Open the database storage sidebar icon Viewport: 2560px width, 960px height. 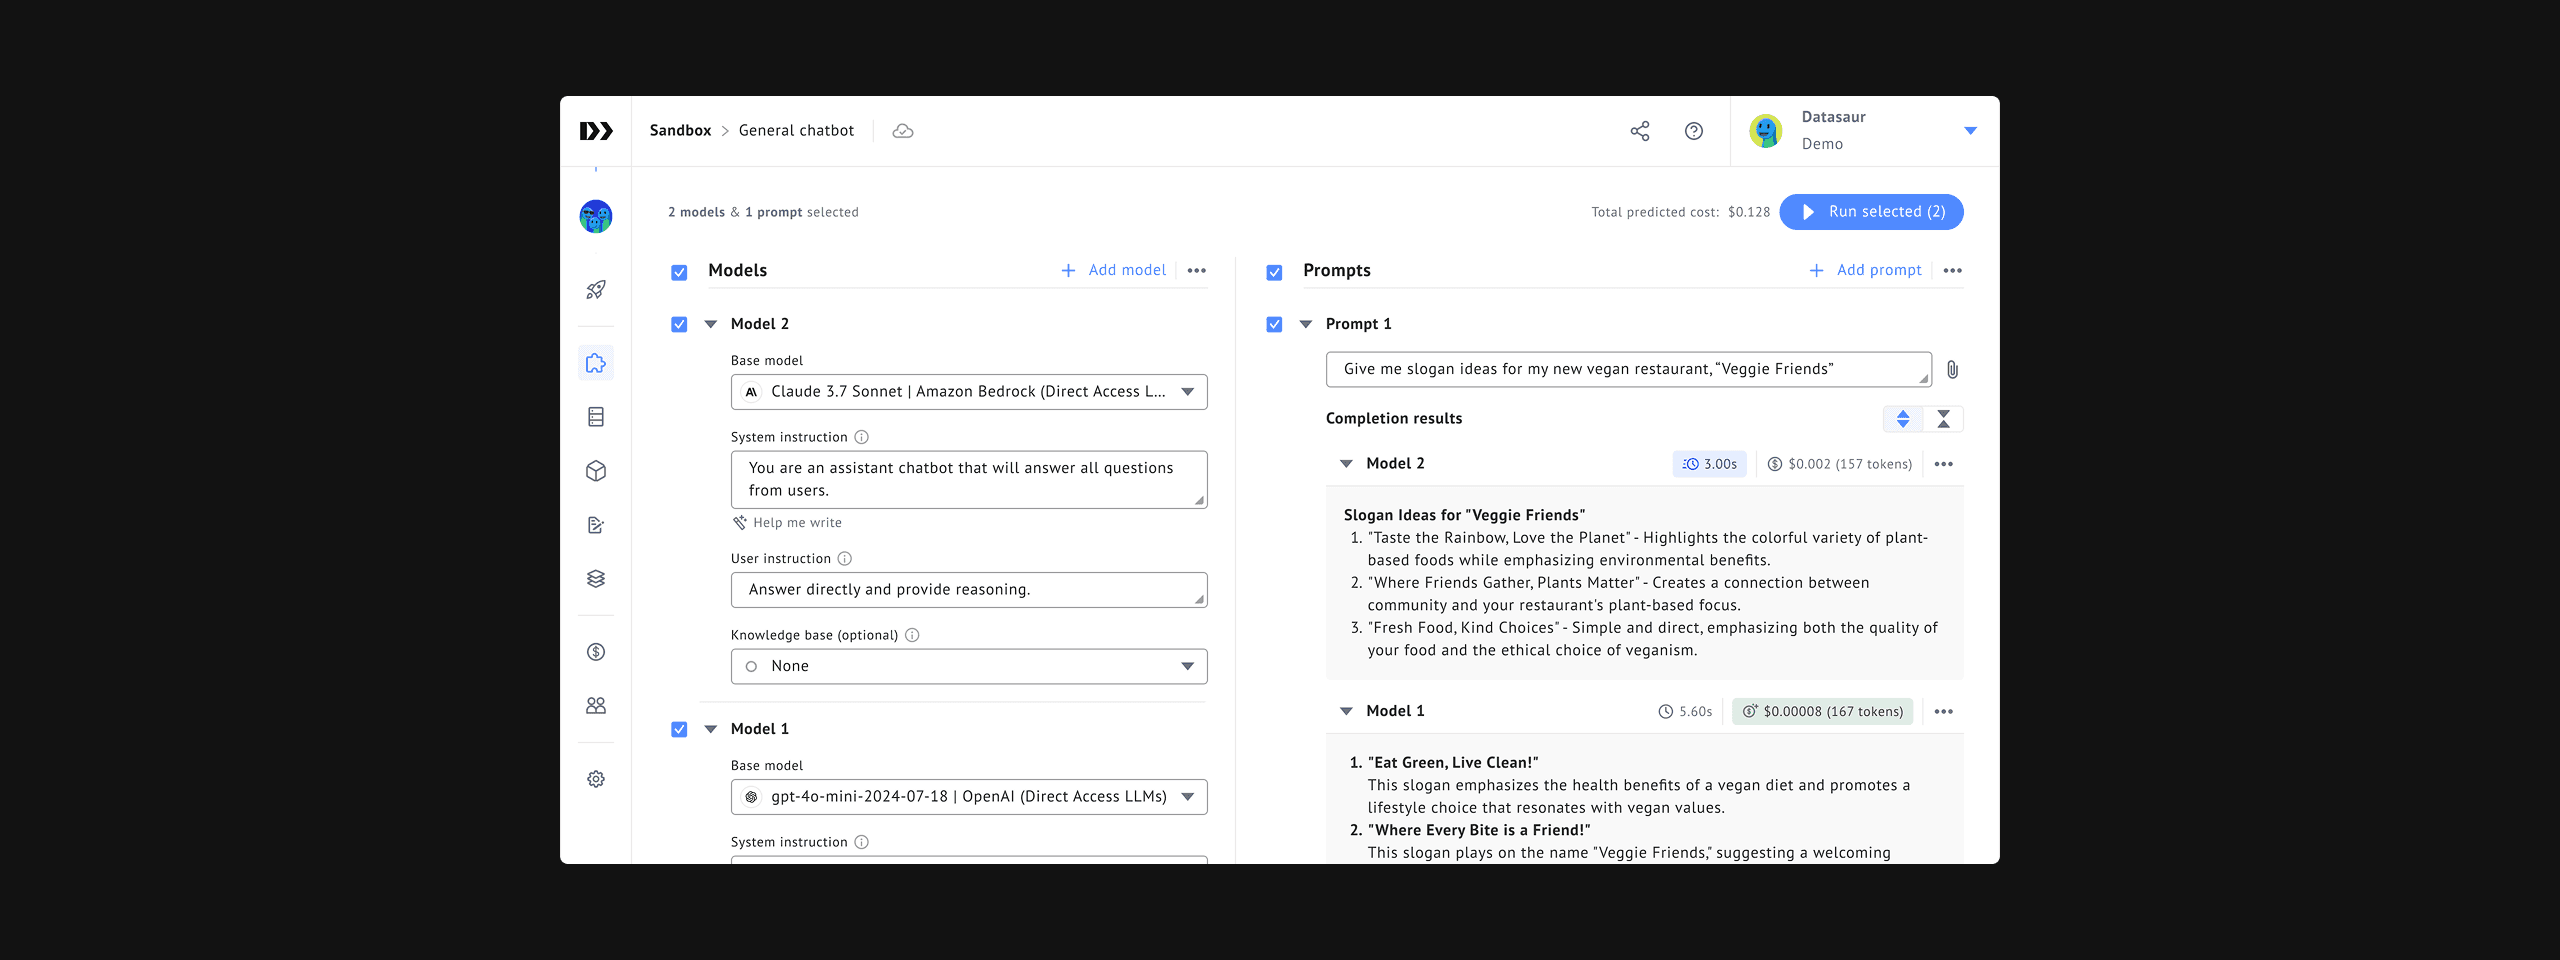pyautogui.click(x=596, y=417)
